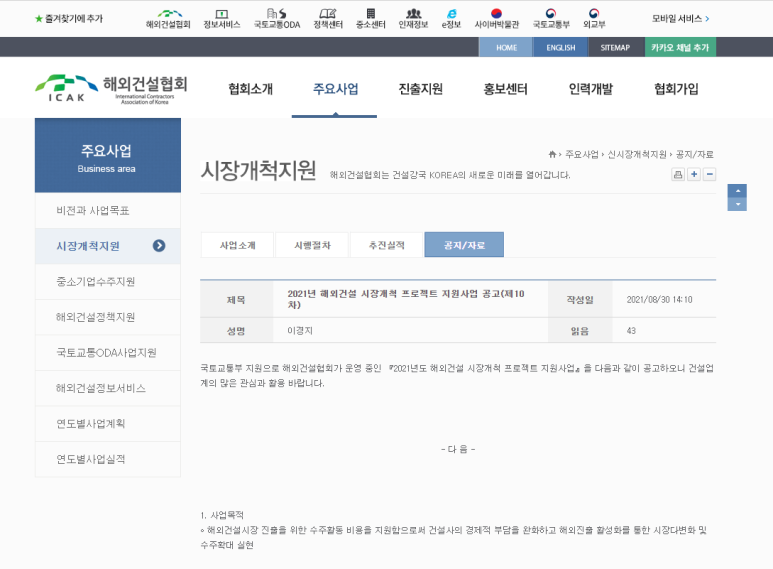The image size is (773, 569).
Task: Open the 협회소개 main menu
Action: [250, 89]
